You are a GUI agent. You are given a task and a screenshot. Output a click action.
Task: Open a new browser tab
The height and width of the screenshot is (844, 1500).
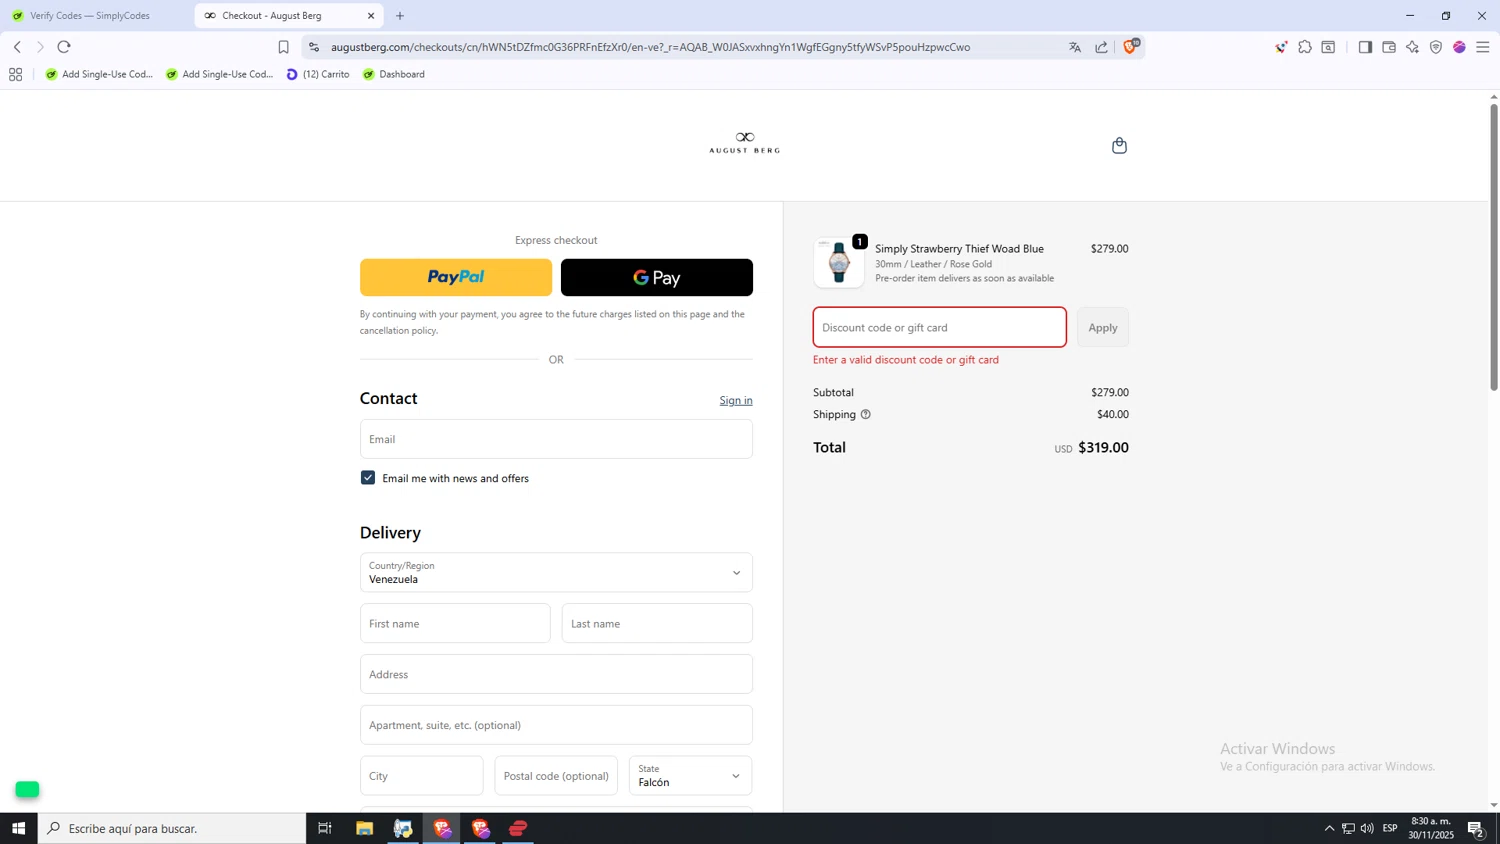click(x=400, y=16)
